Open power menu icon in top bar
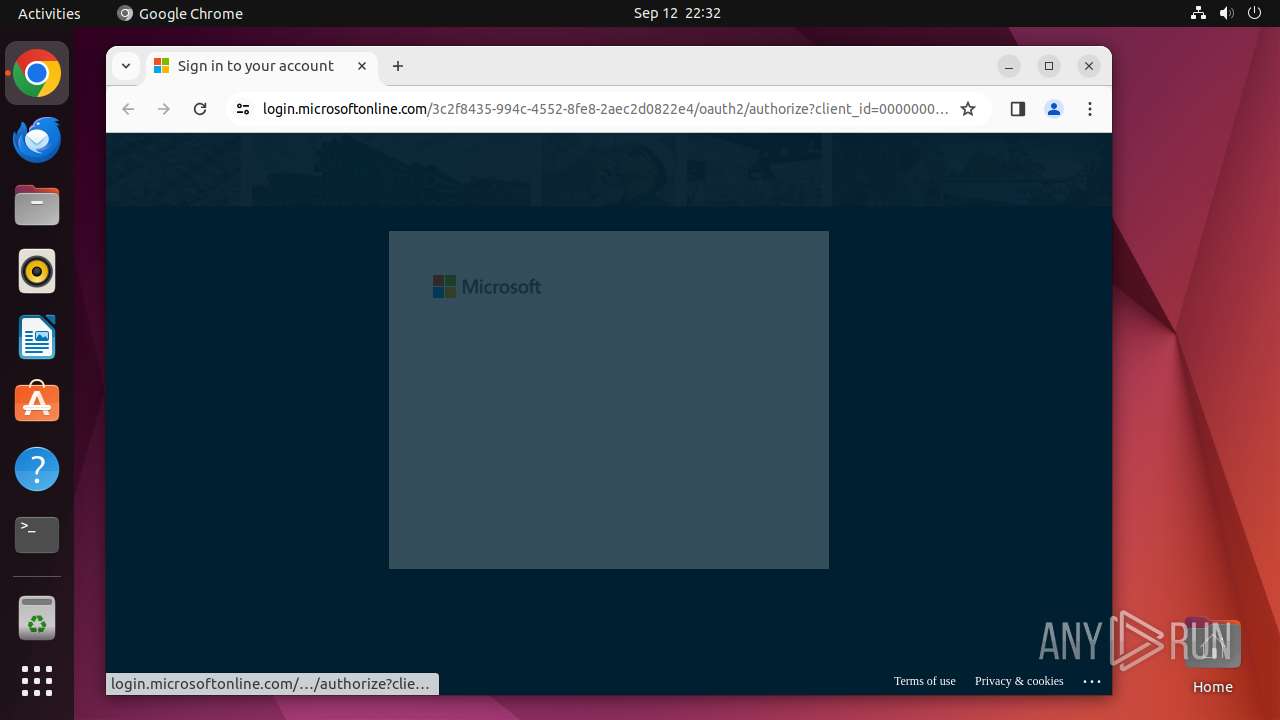Image resolution: width=1280 pixels, height=720 pixels. pos(1254,13)
